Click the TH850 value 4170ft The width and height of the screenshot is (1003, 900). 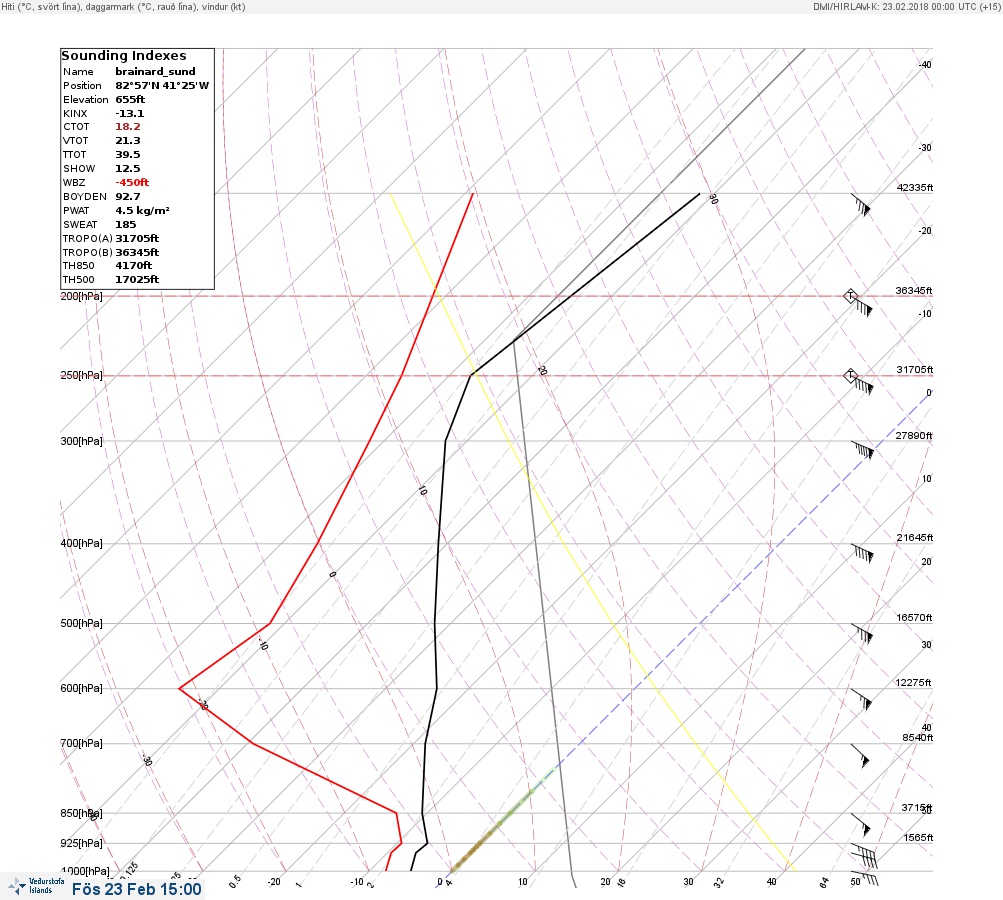[x=134, y=265]
